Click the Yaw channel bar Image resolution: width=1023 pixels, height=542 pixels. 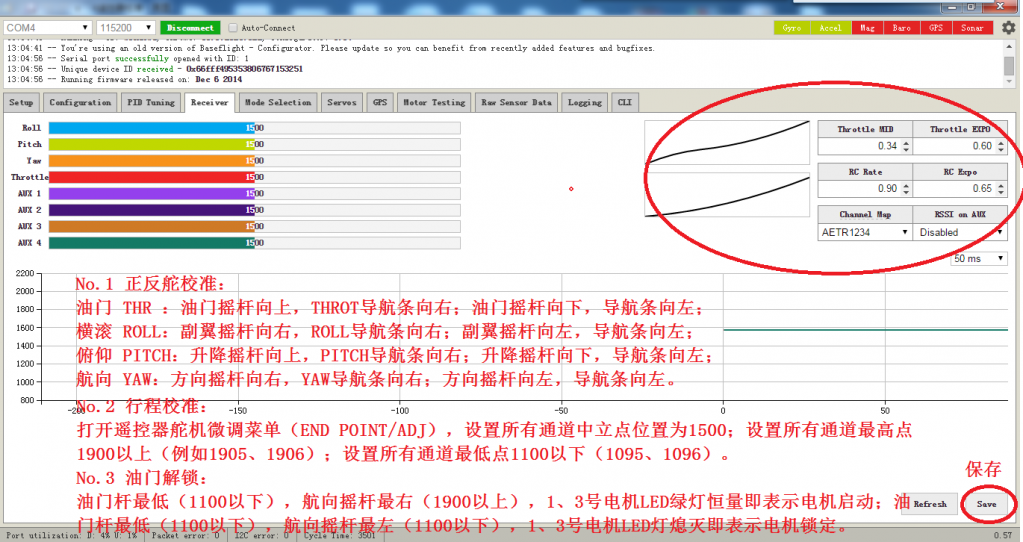[254, 160]
